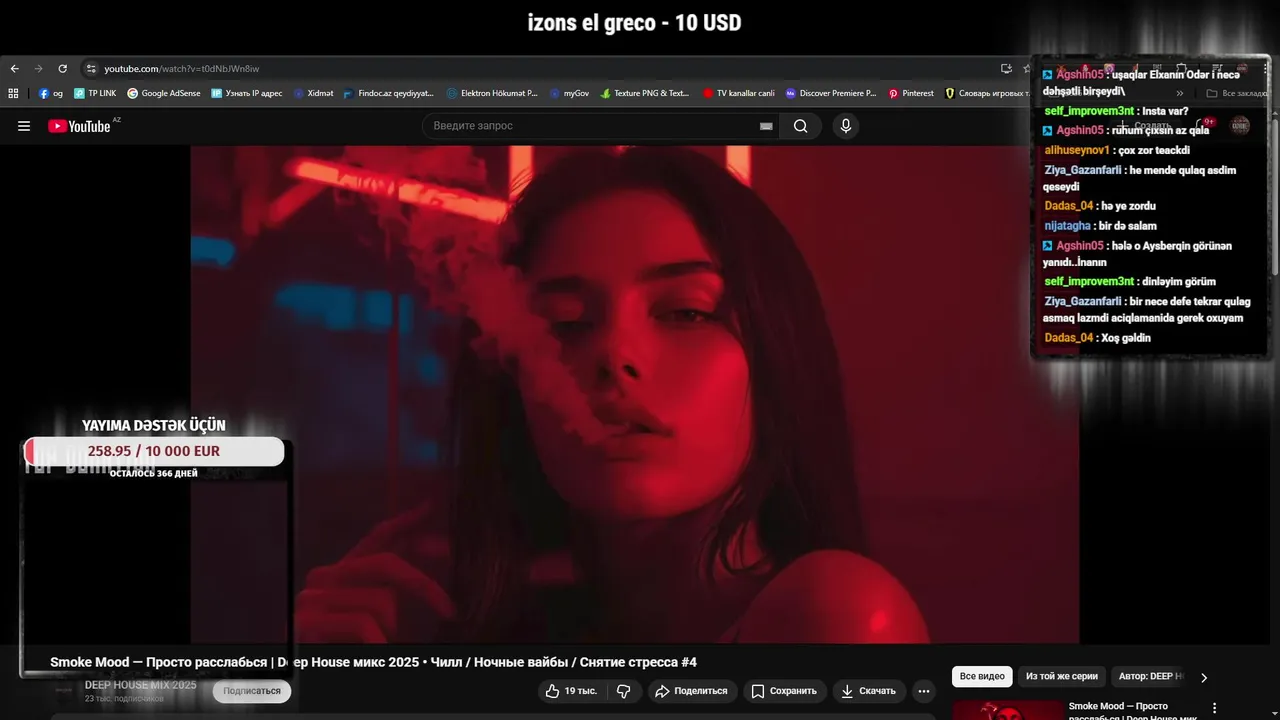Open the Smoke Mood recommended video thumbnail
Image resolution: width=1280 pixels, height=720 pixels.
pyautogui.click(x=1007, y=710)
